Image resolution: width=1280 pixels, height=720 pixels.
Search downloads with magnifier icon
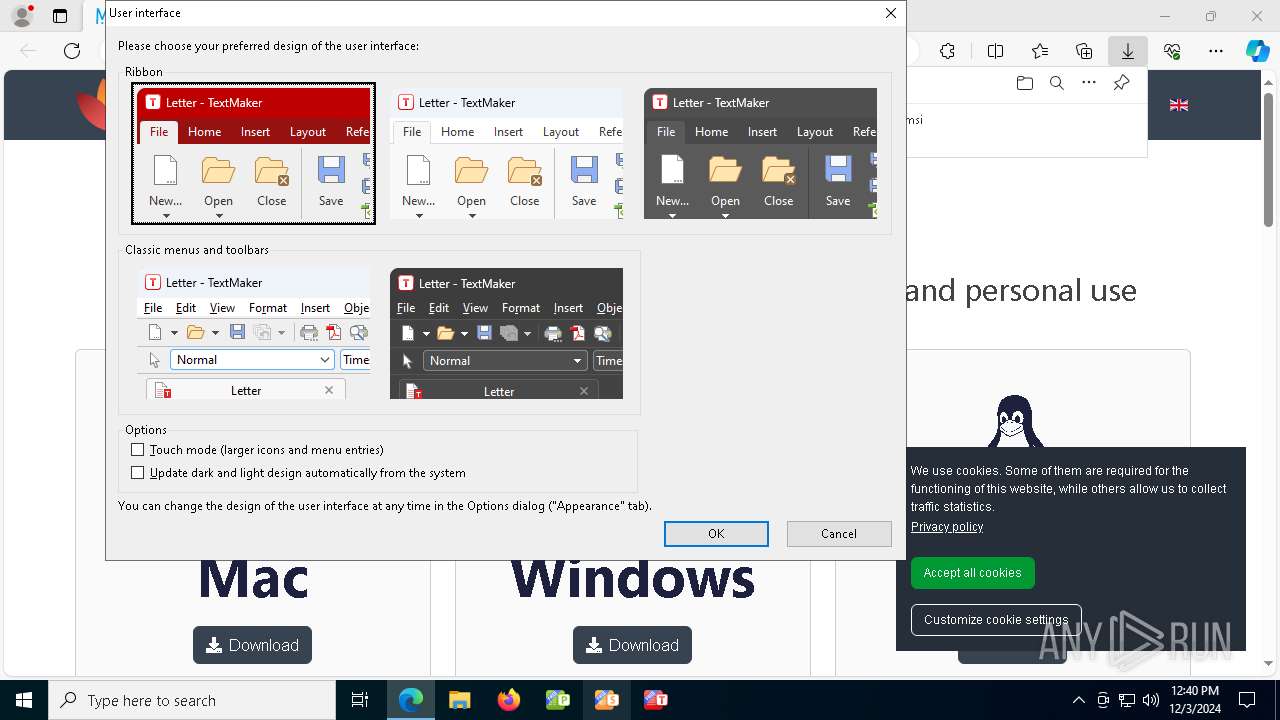click(1057, 83)
